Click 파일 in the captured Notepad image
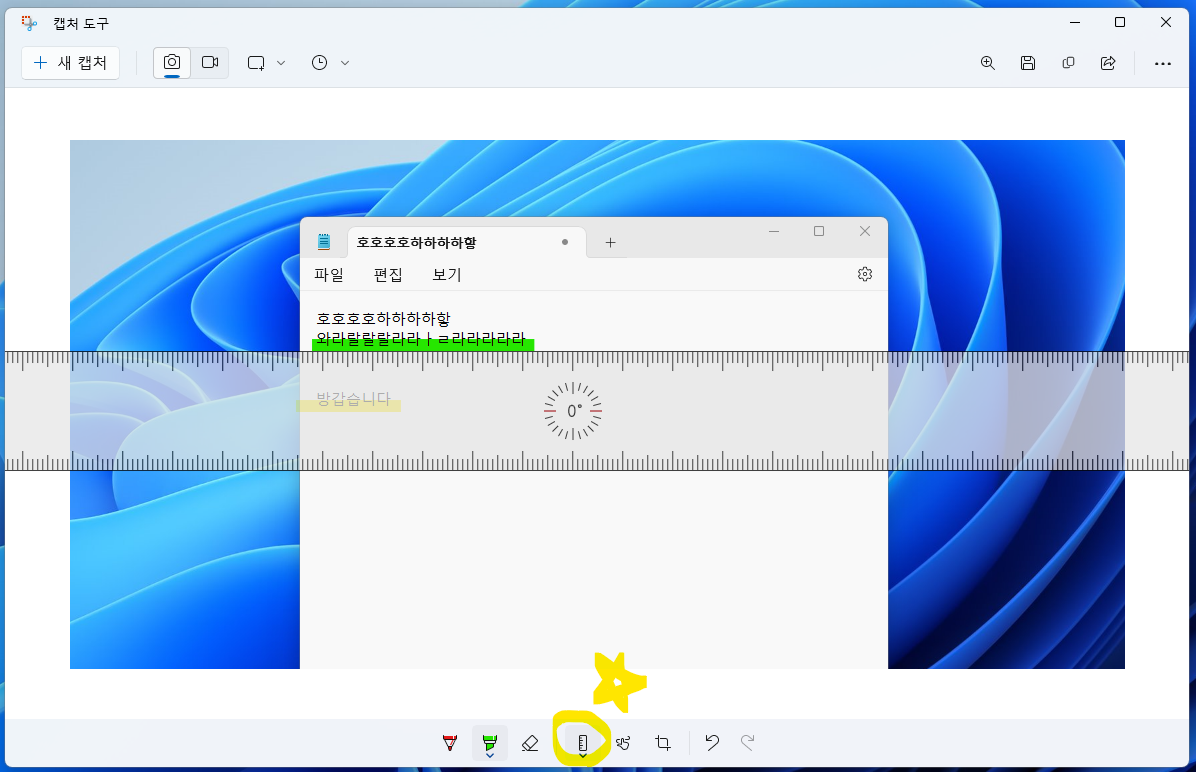 pos(329,275)
